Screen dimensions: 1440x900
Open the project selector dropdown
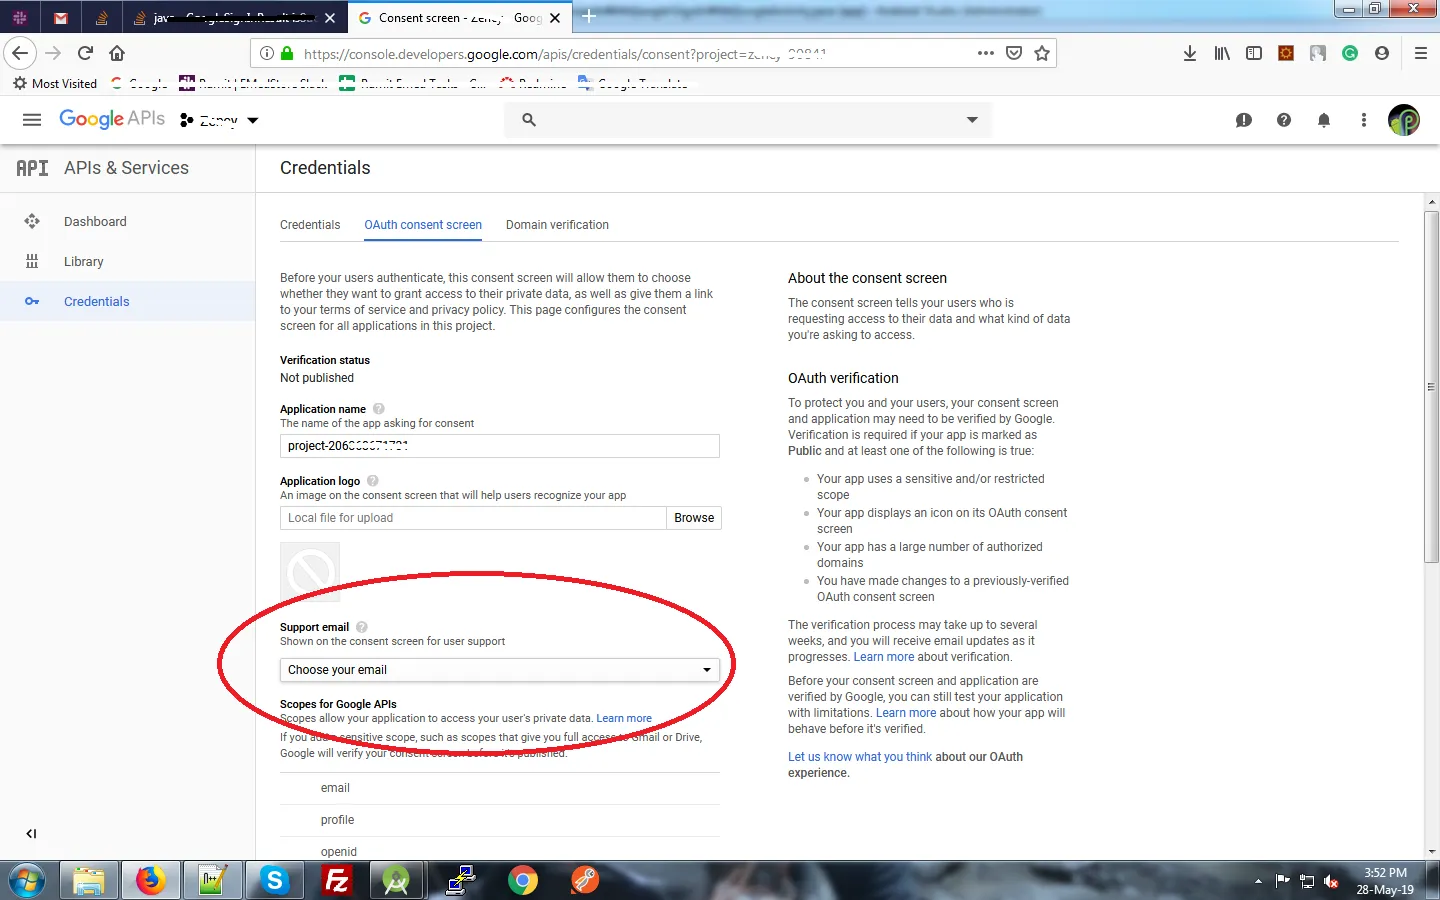click(219, 120)
